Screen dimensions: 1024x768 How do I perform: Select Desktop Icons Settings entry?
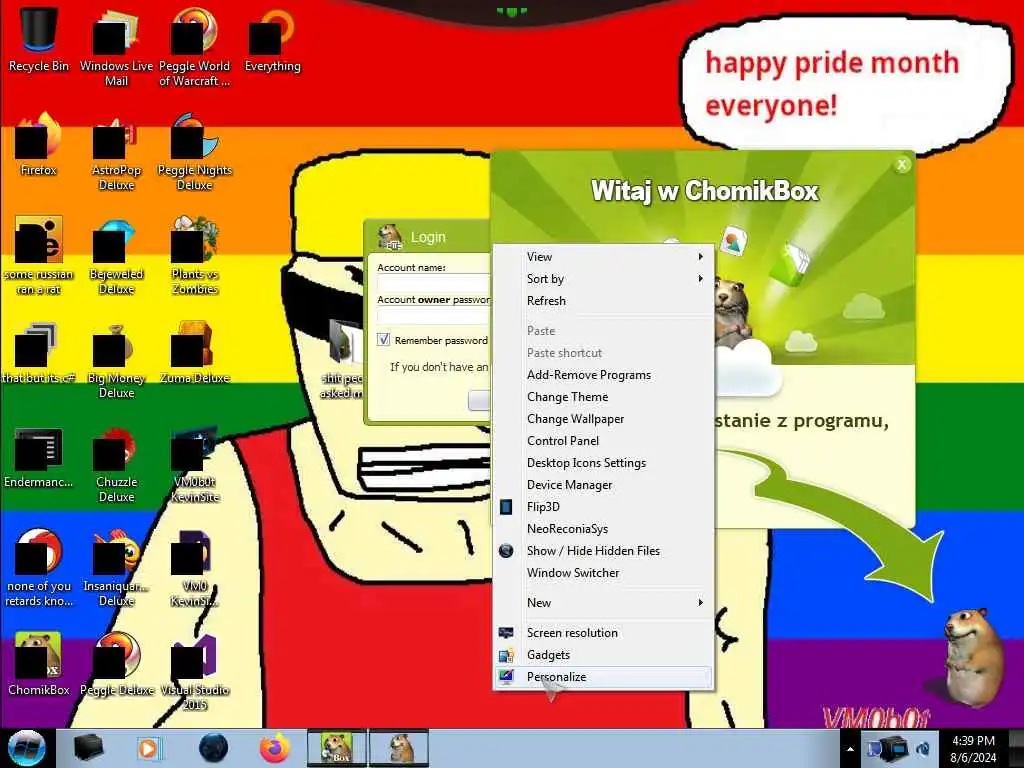tap(603, 463)
